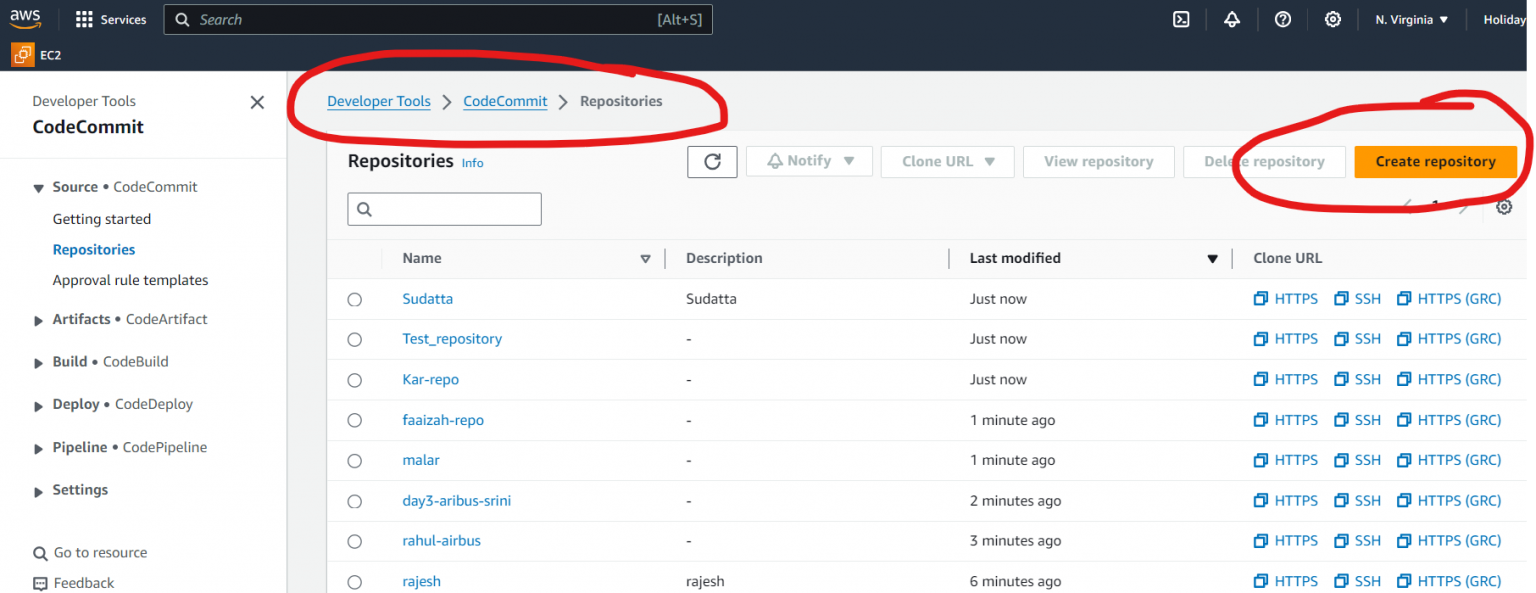This screenshot has width=1536, height=593.
Task: Click the Delete repository button
Action: [1265, 161]
